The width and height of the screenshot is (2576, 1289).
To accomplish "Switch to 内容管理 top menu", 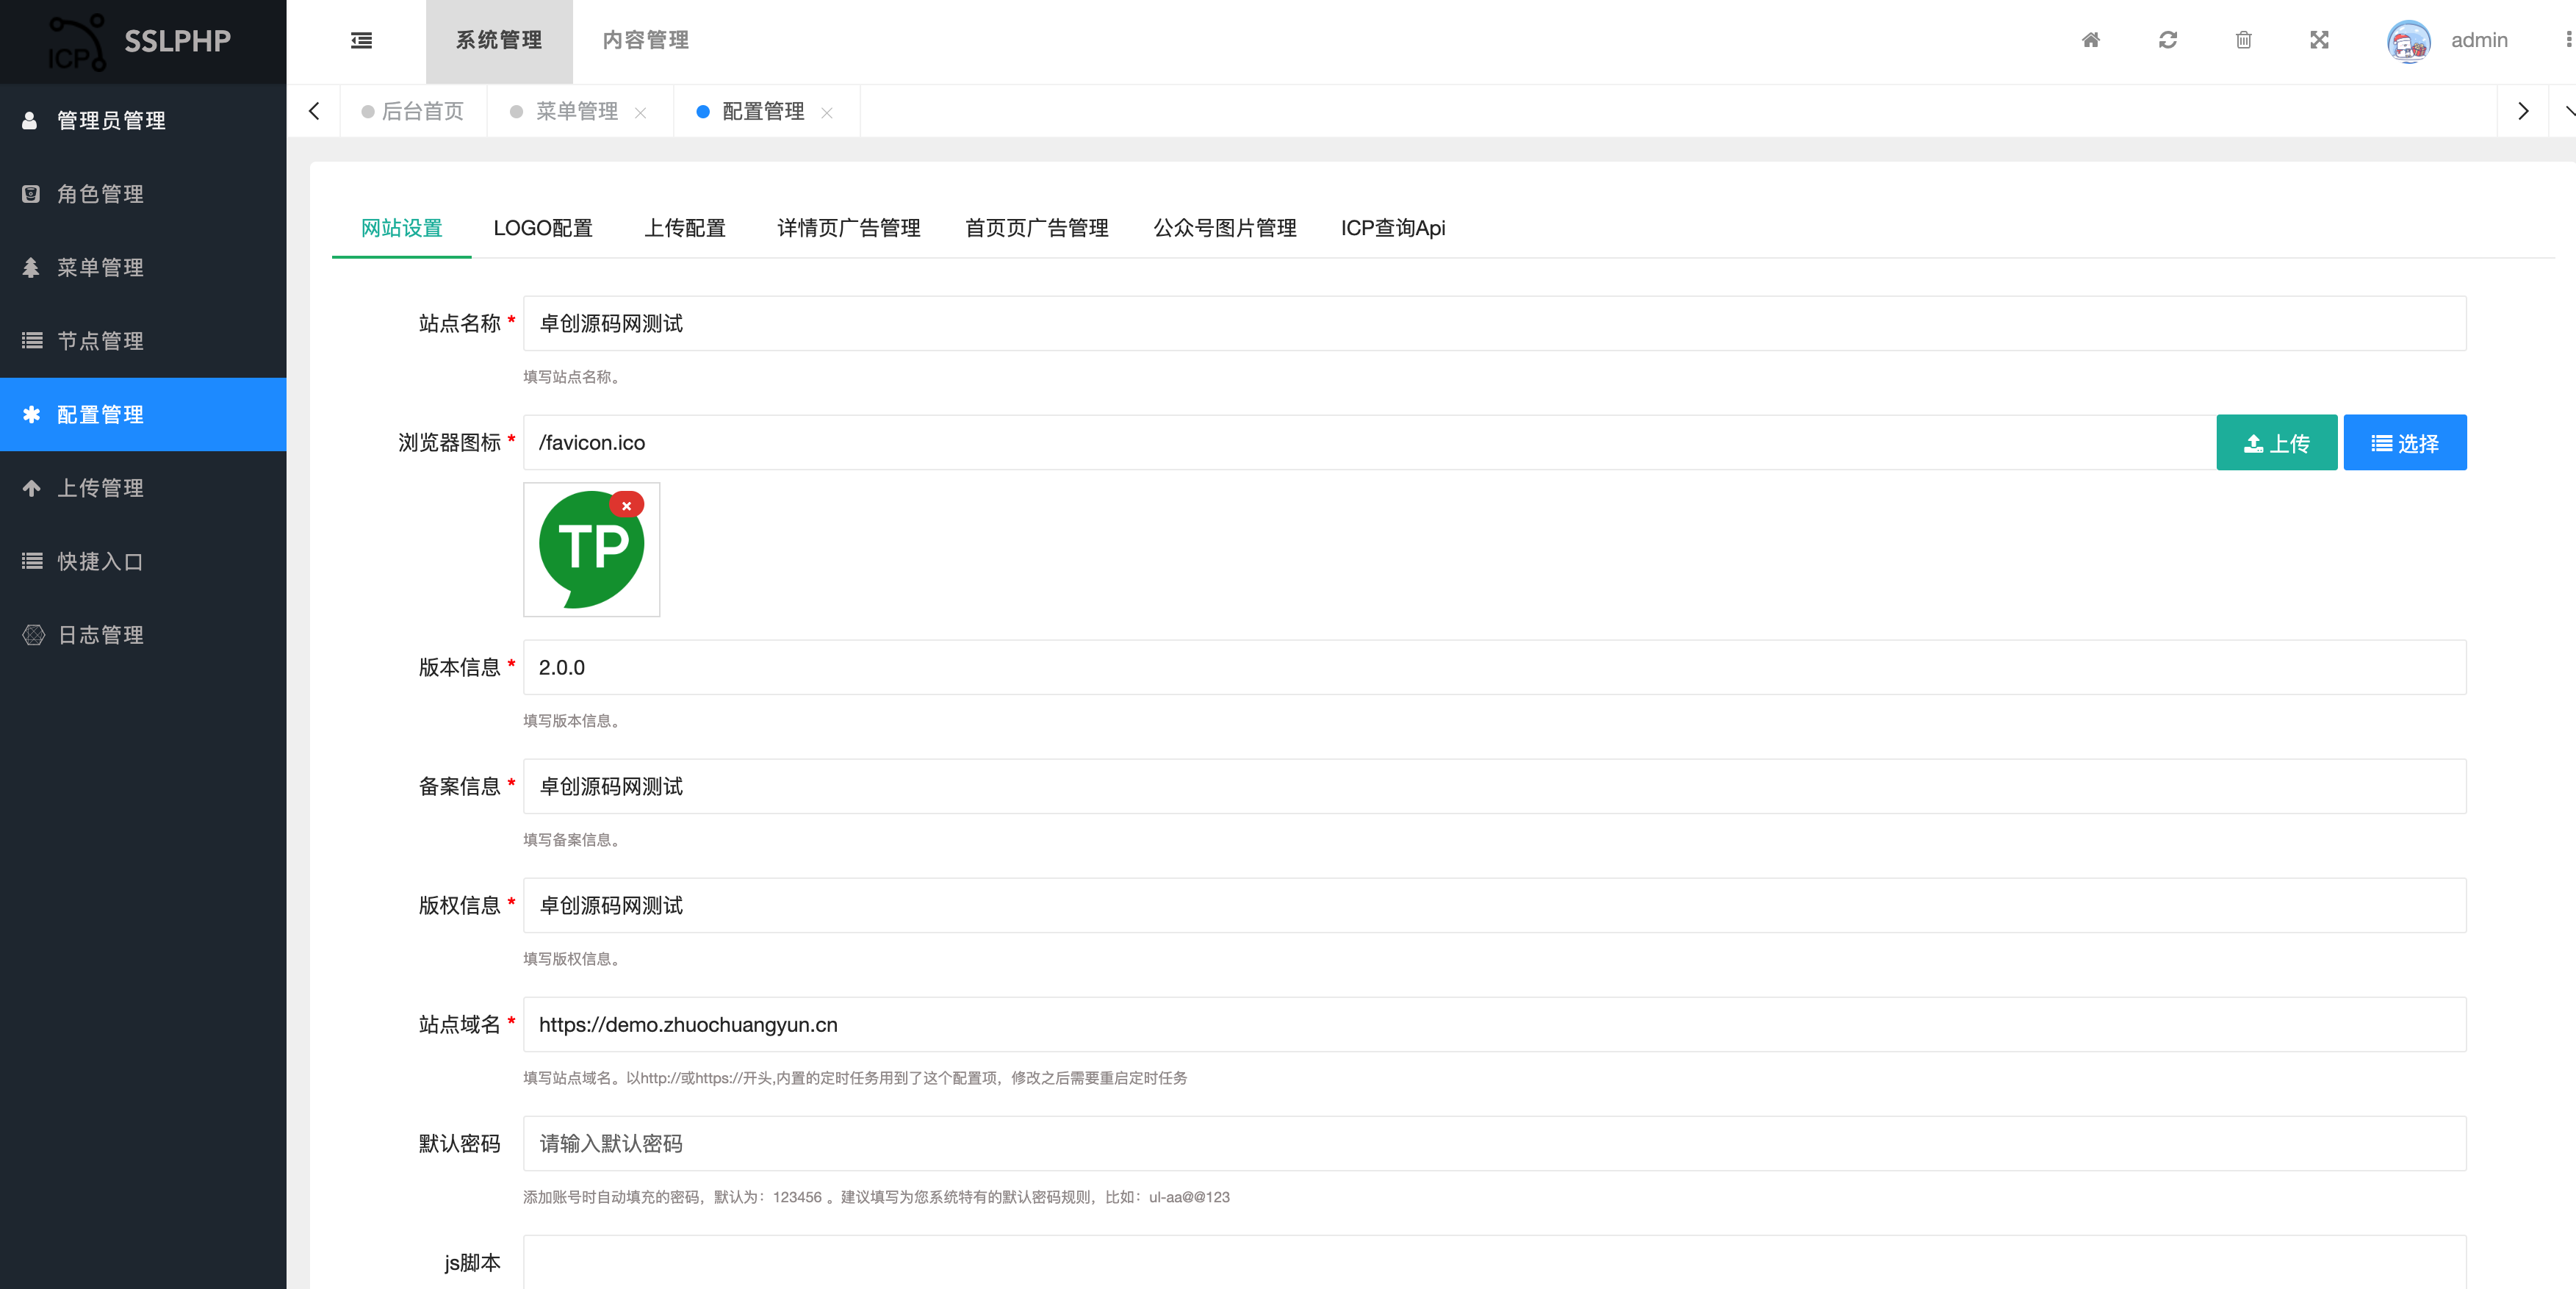I will [x=646, y=41].
